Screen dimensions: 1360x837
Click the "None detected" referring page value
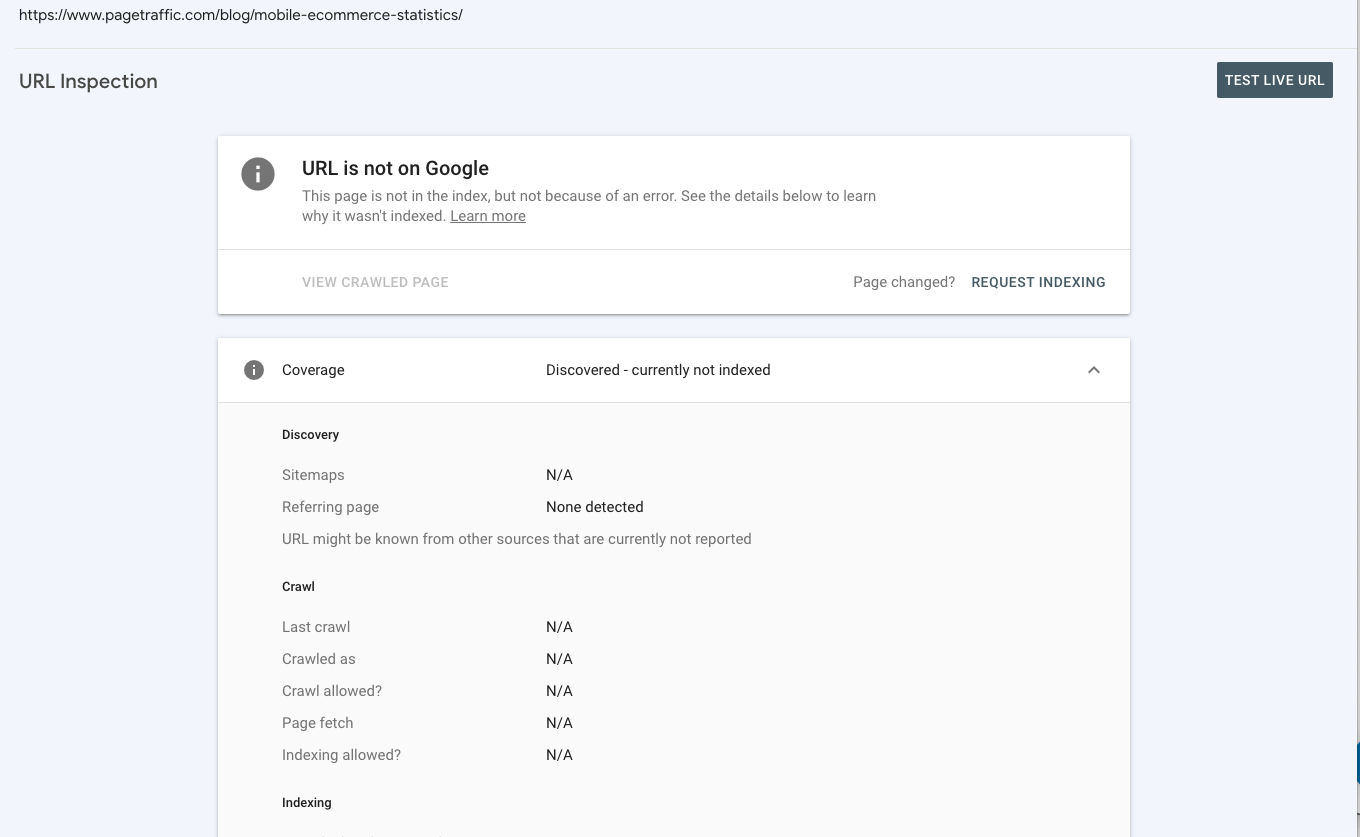coord(594,507)
